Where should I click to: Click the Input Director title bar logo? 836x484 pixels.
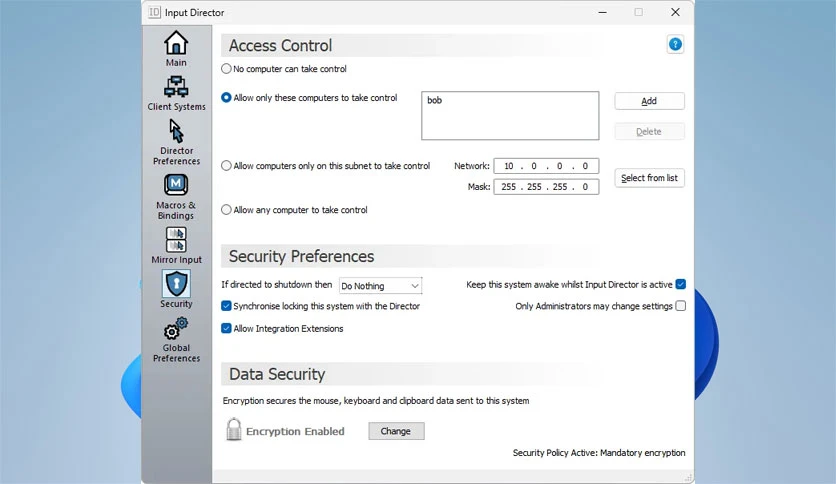tap(154, 12)
